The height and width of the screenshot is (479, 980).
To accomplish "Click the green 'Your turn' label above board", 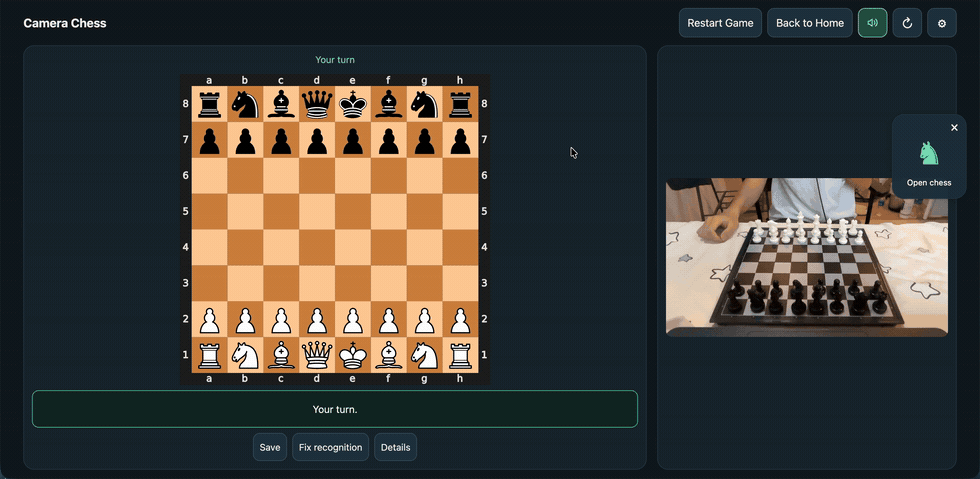I will coord(335,60).
